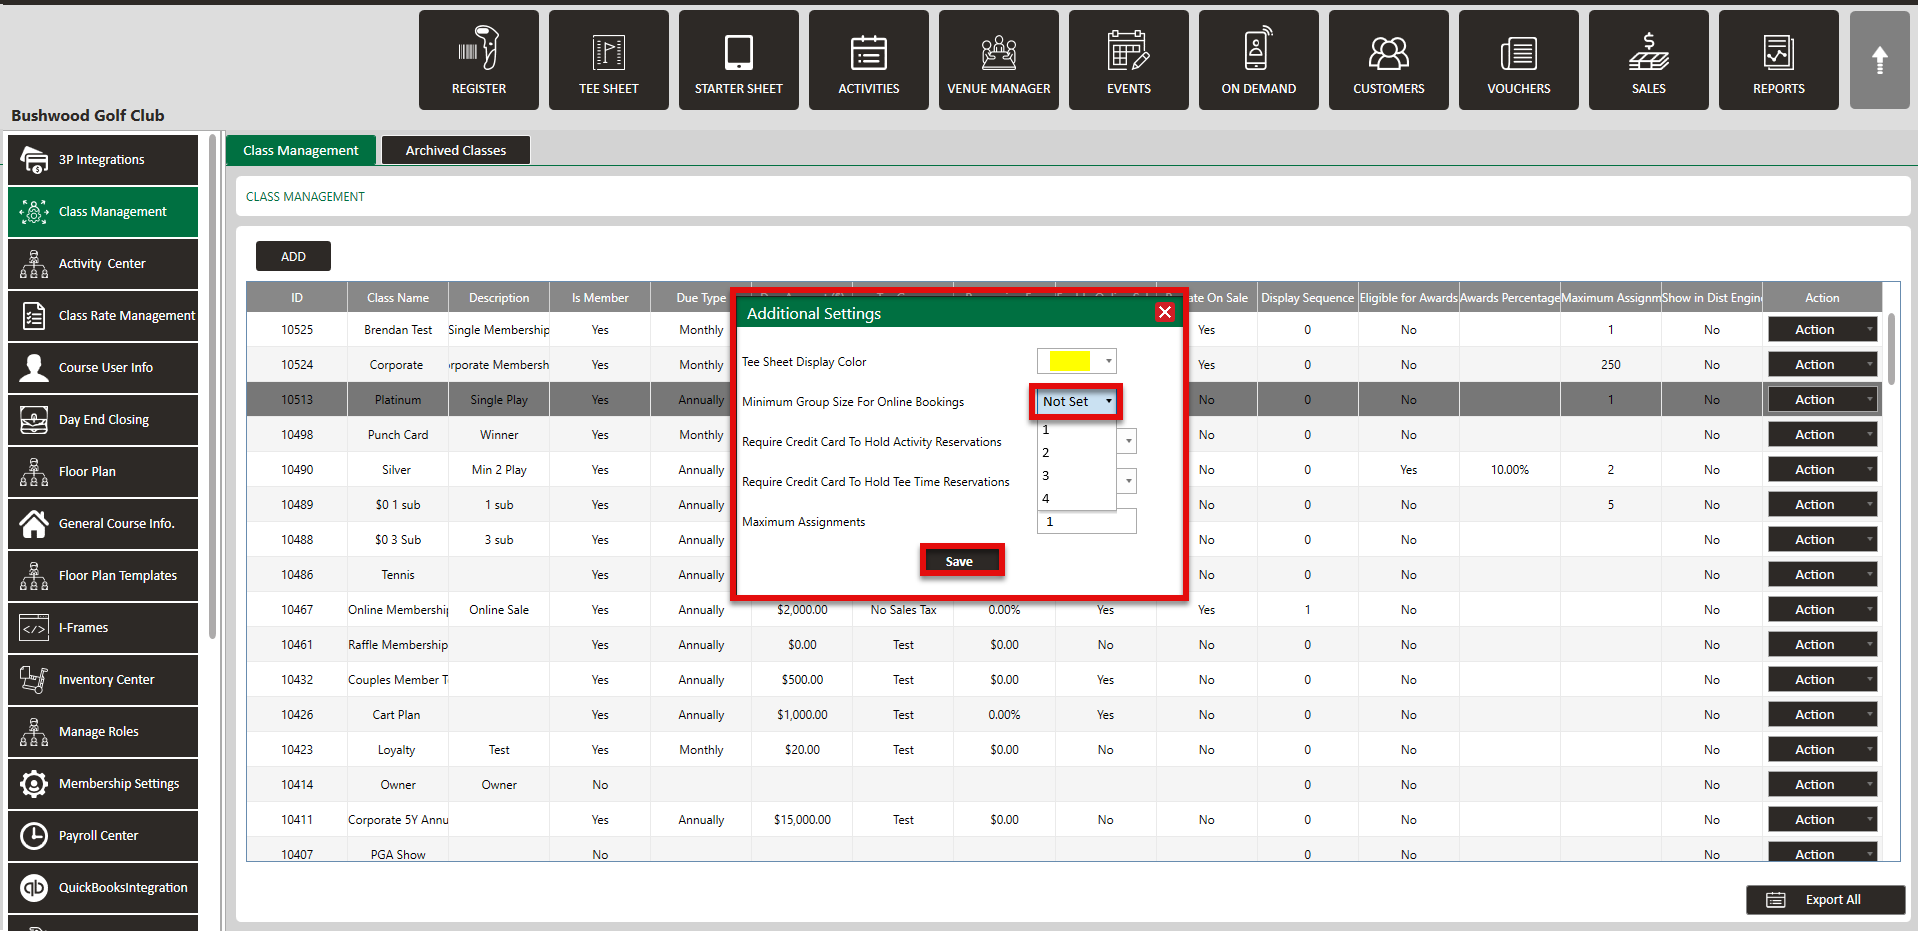Open Action dropdown for Silver row
The height and width of the screenshot is (931, 1918).
(1822, 470)
